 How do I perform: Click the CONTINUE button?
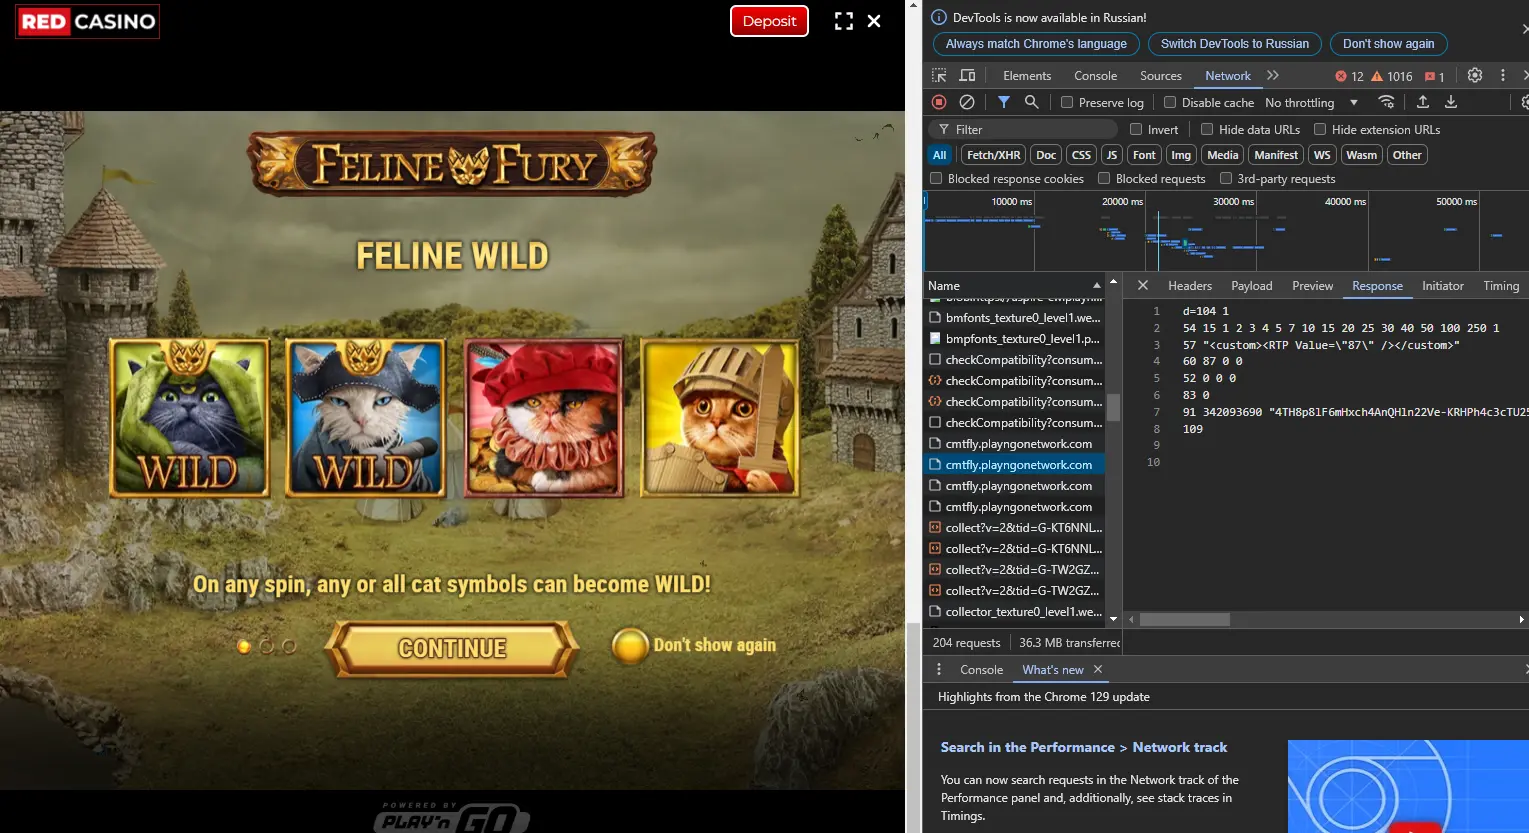452,648
